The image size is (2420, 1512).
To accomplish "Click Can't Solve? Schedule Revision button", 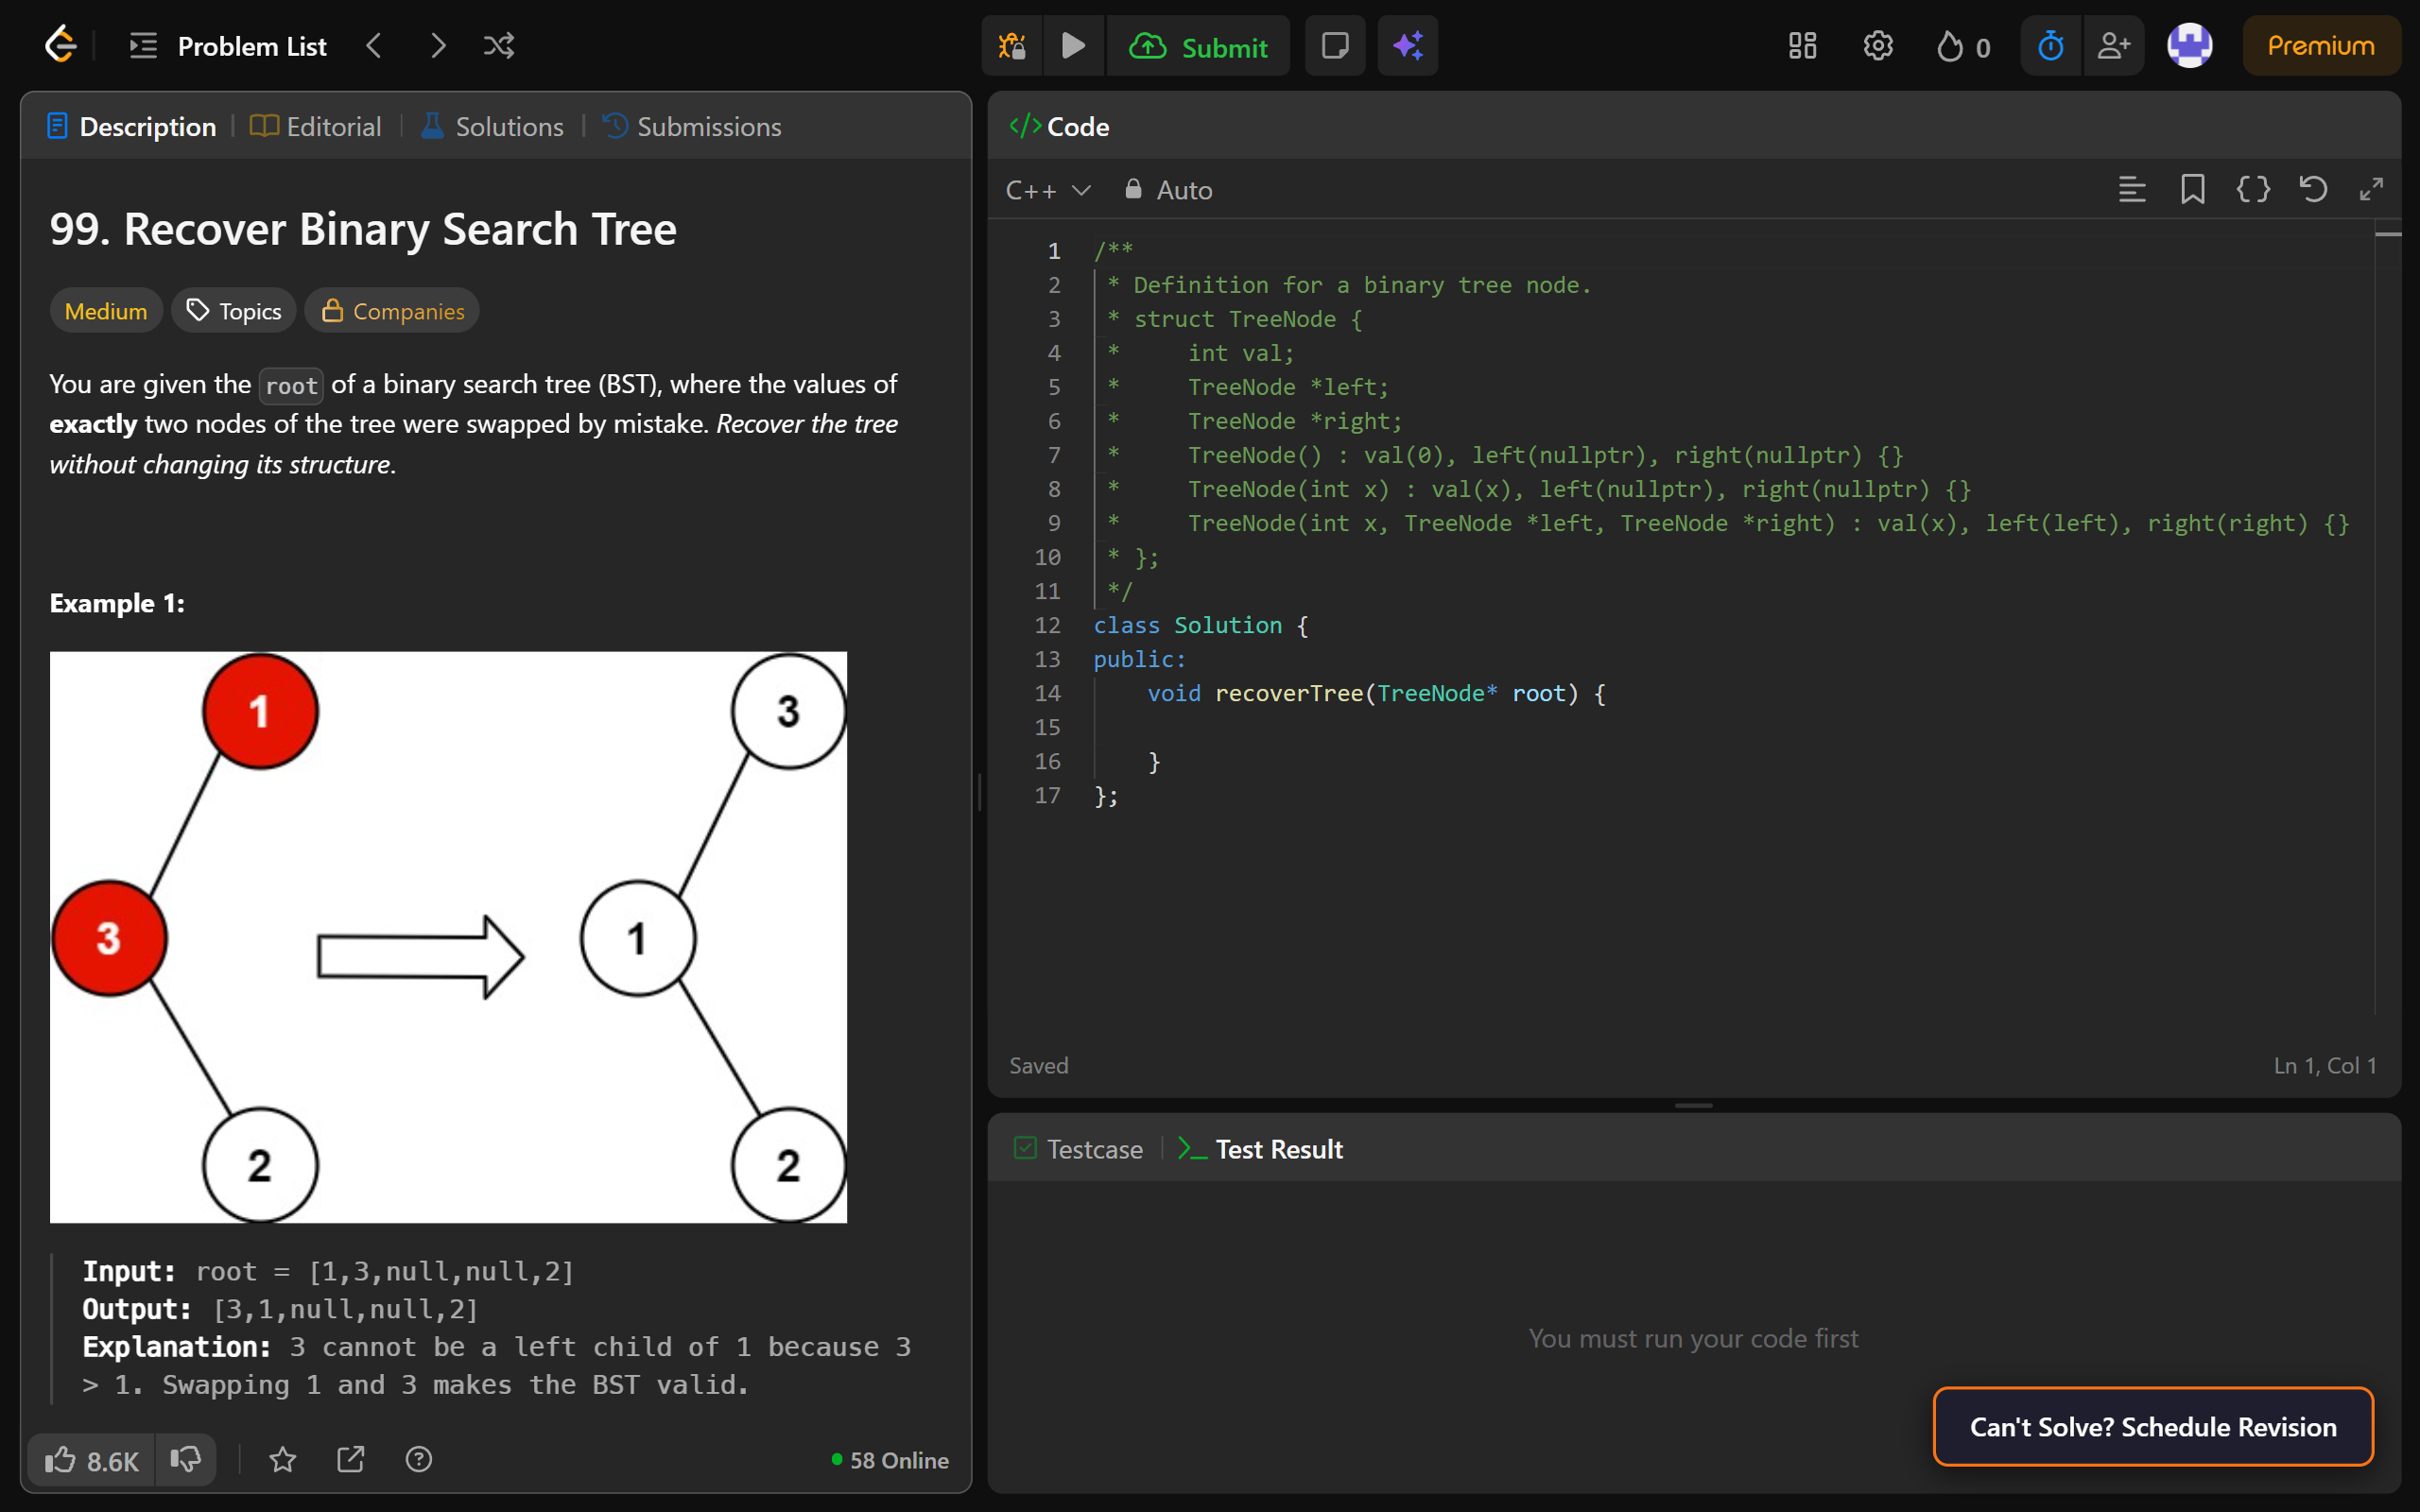I will [x=2153, y=1426].
